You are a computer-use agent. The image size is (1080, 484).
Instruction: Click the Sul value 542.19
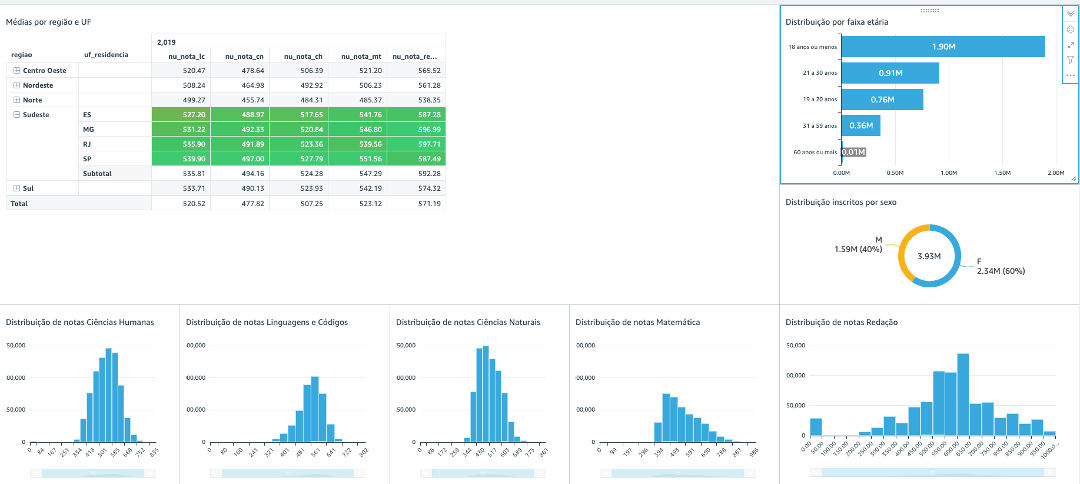[370, 188]
